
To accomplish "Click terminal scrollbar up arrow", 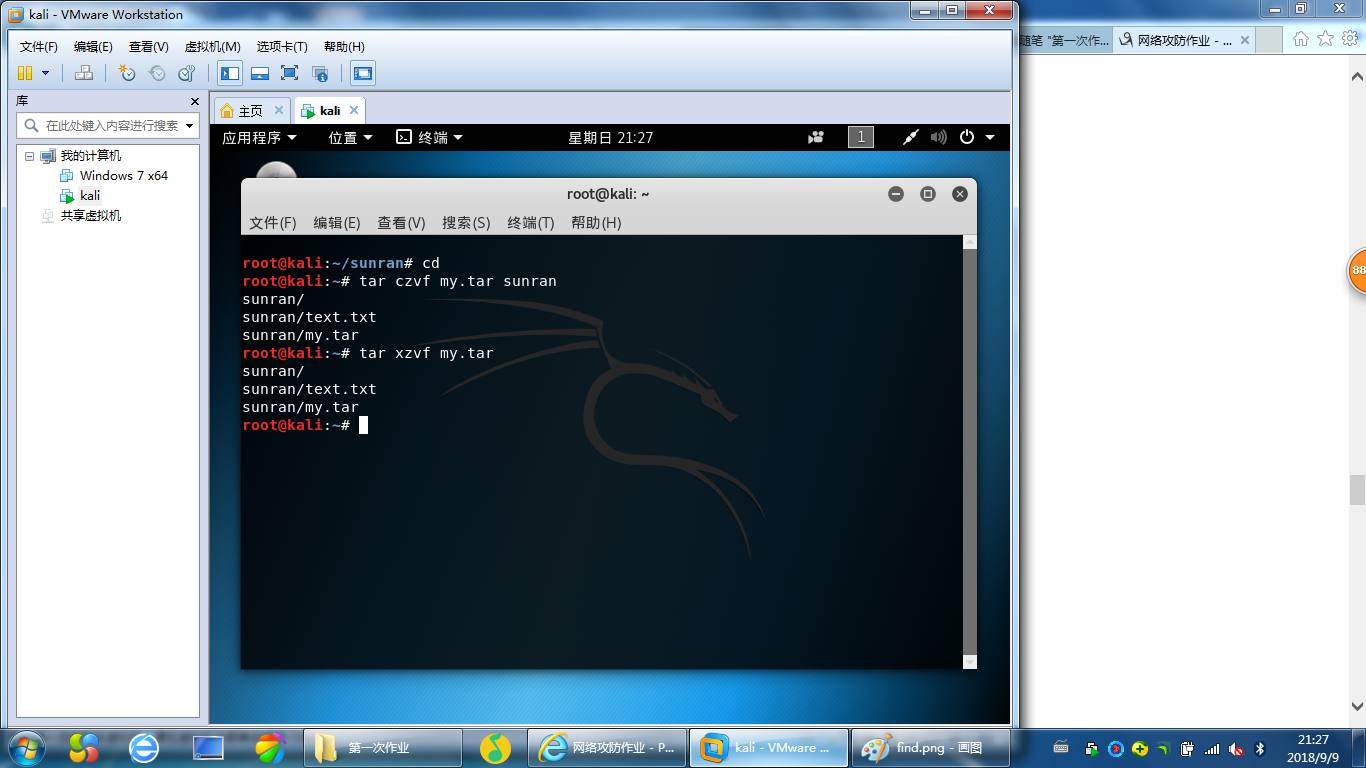I will 969,242.
